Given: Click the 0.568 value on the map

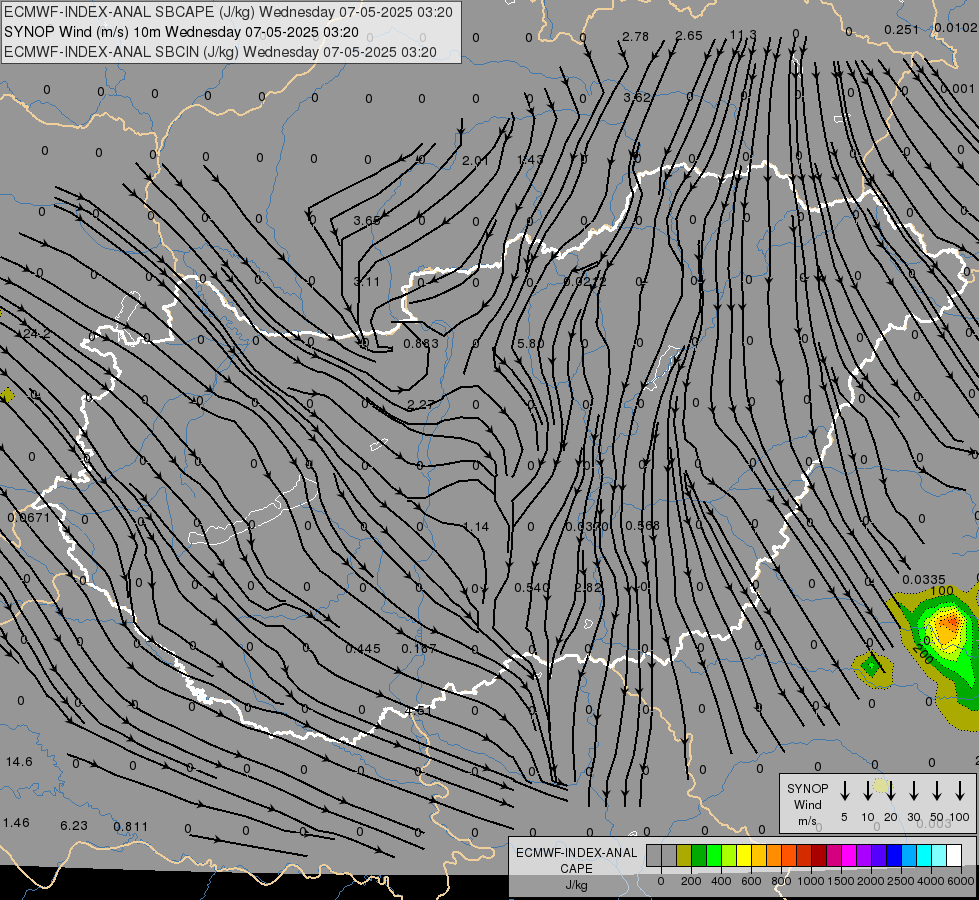Looking at the screenshot, I should (642, 526).
